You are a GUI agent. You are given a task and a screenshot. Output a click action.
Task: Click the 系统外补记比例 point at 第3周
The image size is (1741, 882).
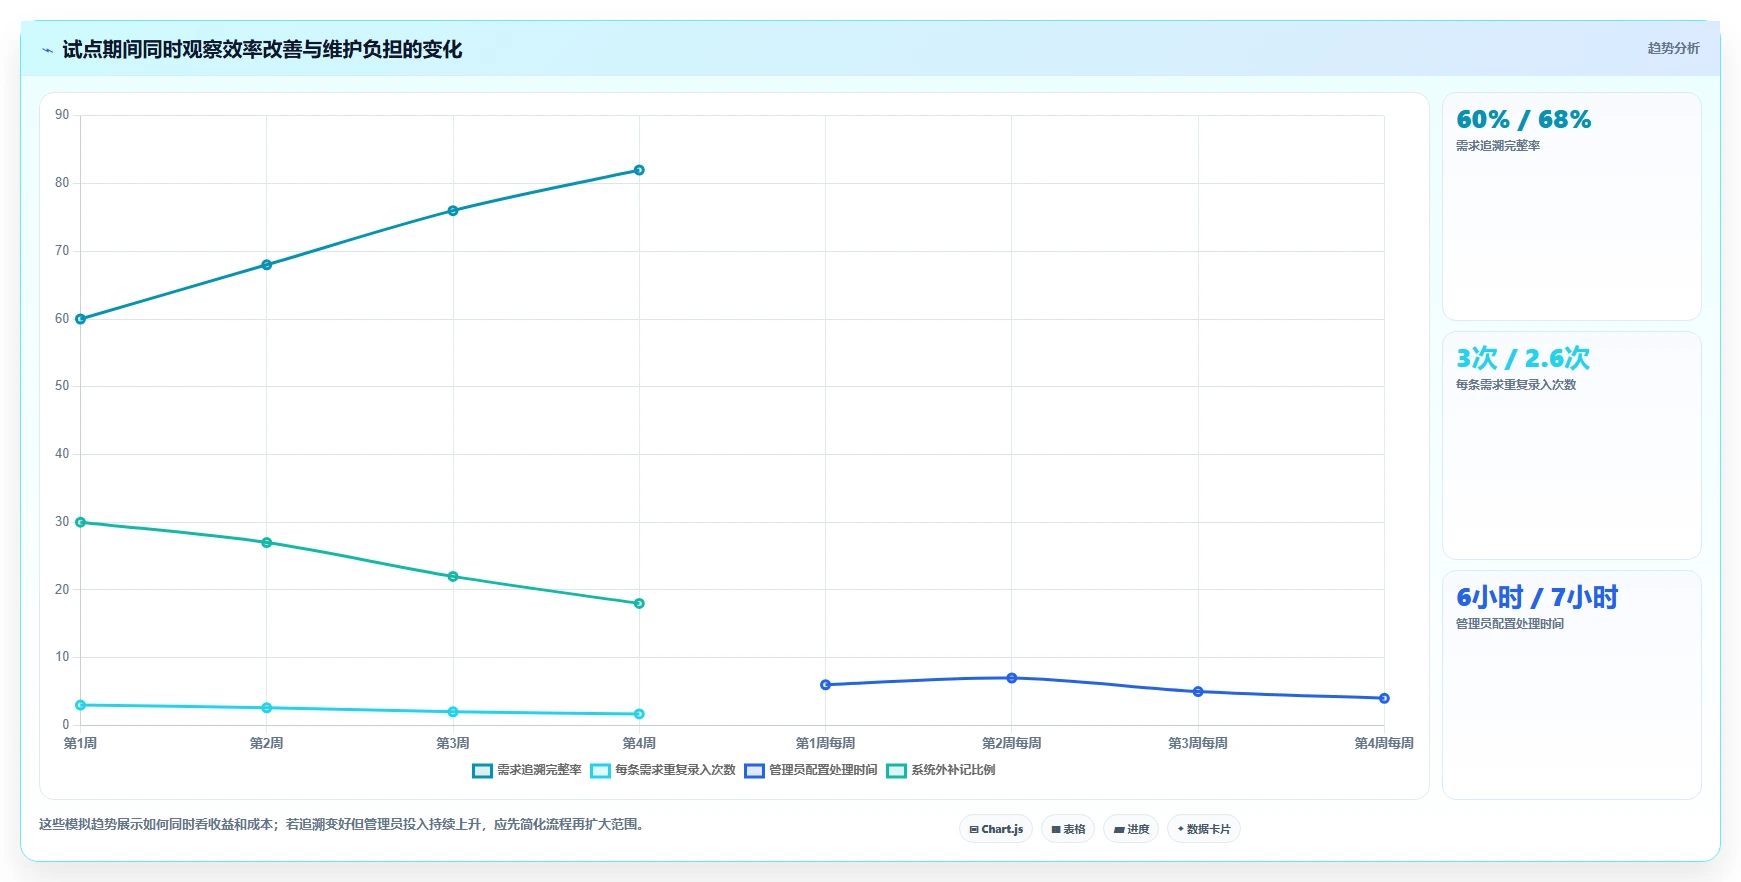(x=453, y=577)
